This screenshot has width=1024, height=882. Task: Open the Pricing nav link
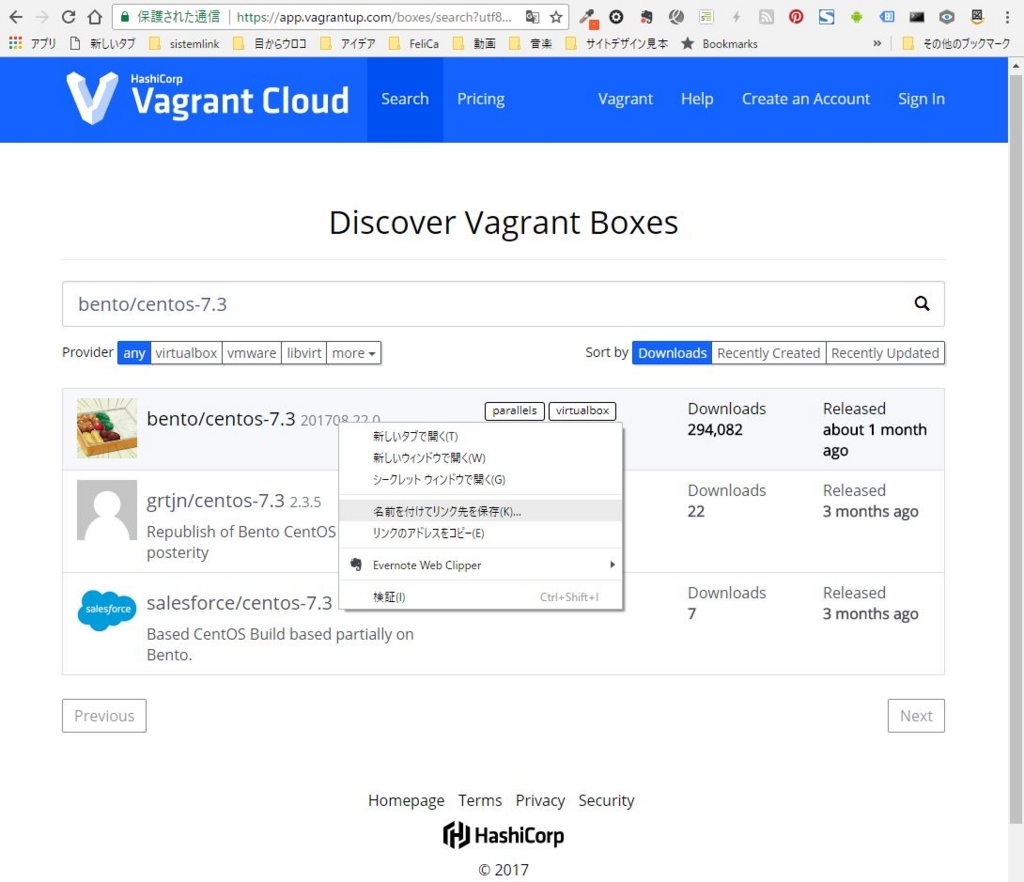(481, 99)
